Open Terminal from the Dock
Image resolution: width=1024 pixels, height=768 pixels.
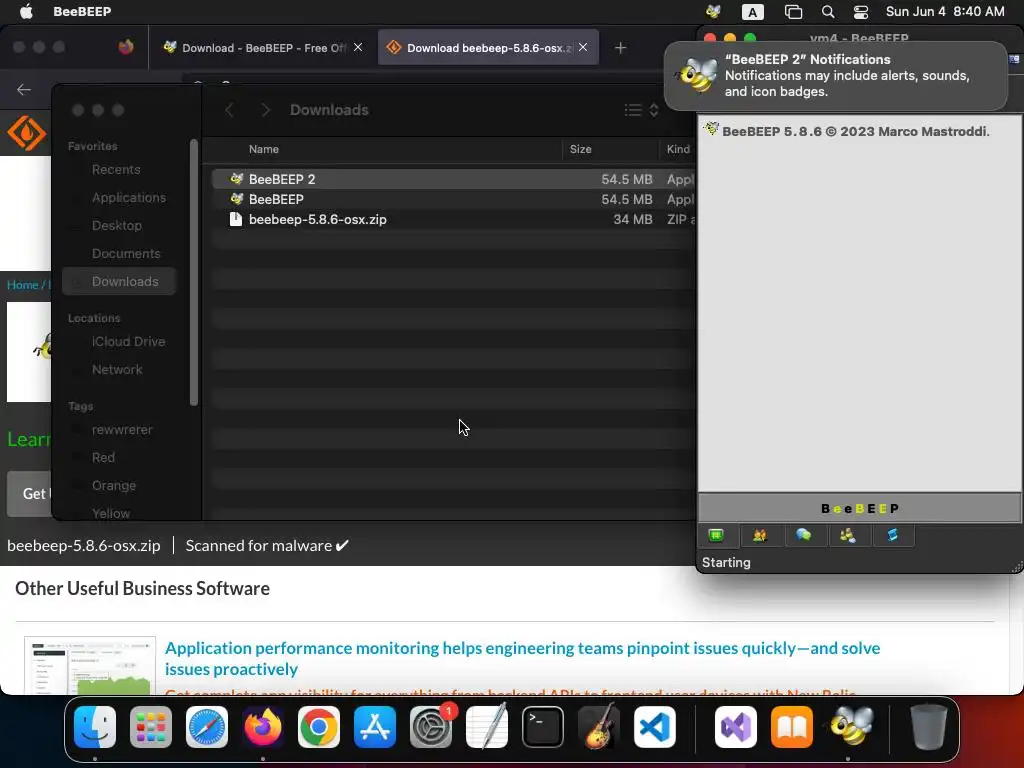coord(543,726)
